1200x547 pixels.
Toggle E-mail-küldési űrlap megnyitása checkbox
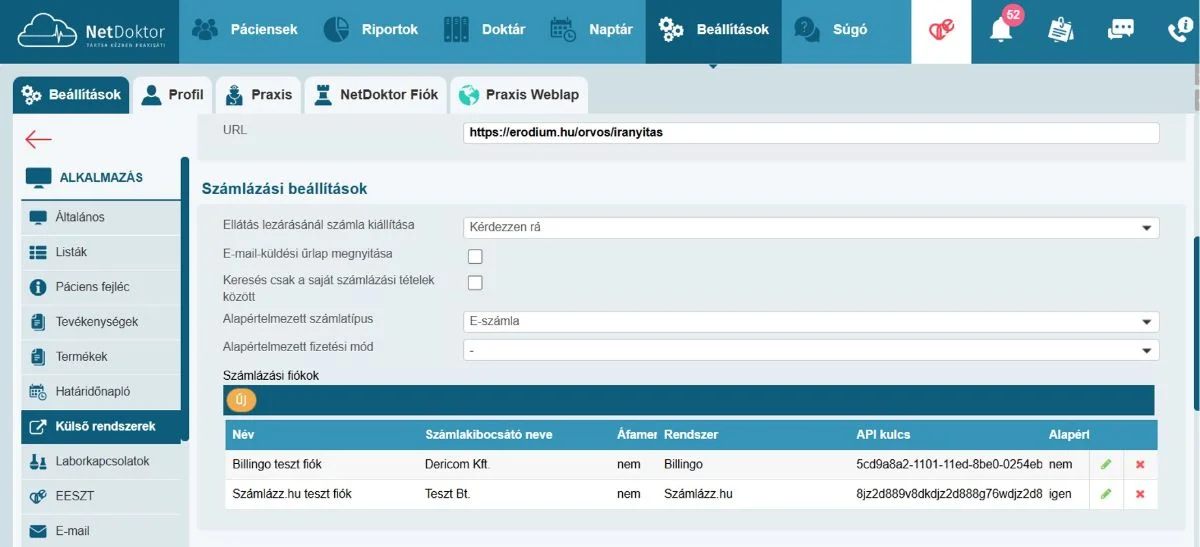[x=475, y=257]
